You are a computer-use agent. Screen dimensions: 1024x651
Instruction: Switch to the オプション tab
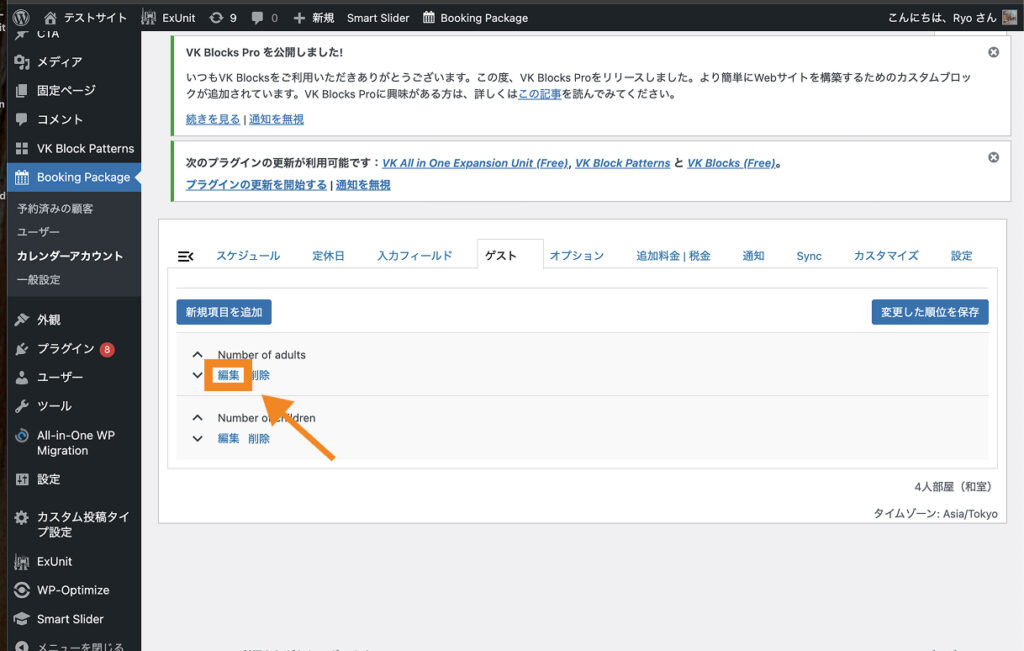click(576, 256)
